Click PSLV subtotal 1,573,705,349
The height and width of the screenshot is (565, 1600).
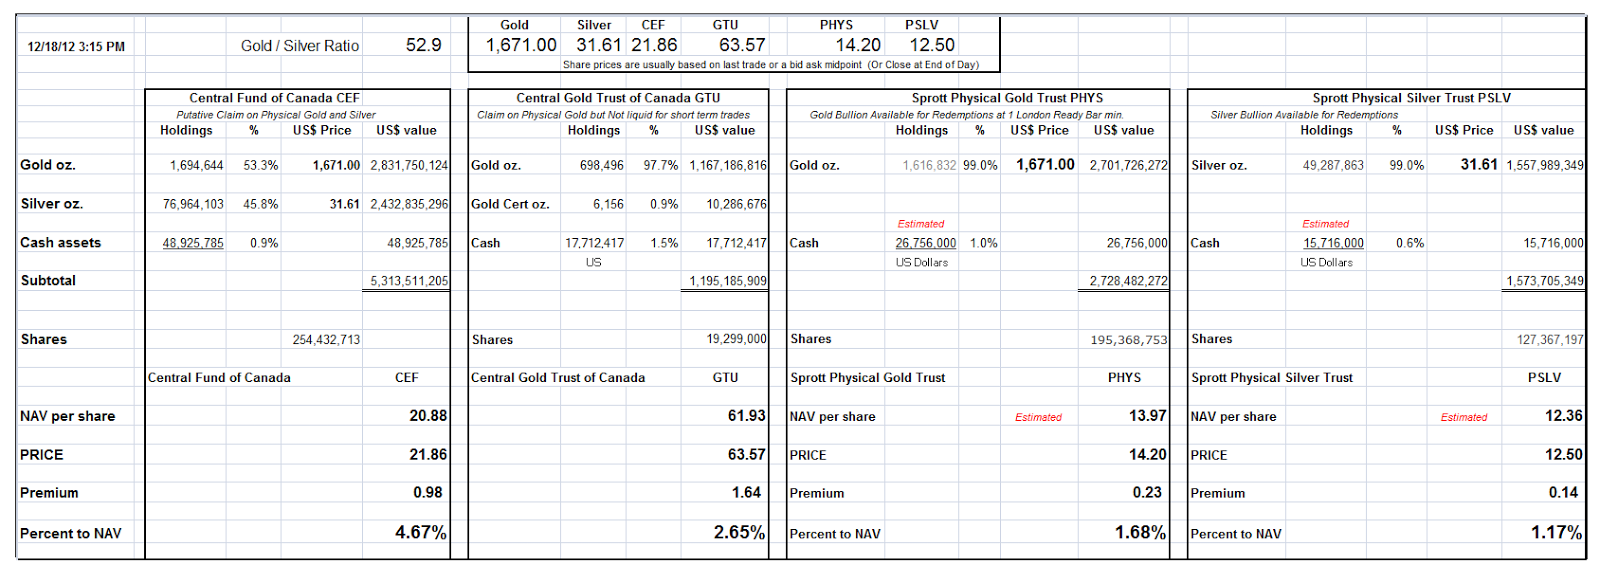tap(1545, 281)
